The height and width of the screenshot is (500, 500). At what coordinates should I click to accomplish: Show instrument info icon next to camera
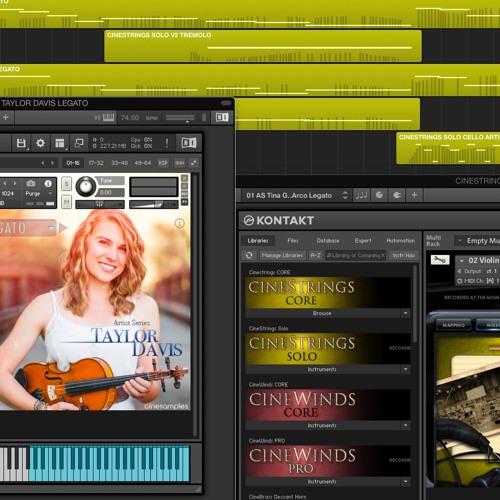coord(48,183)
